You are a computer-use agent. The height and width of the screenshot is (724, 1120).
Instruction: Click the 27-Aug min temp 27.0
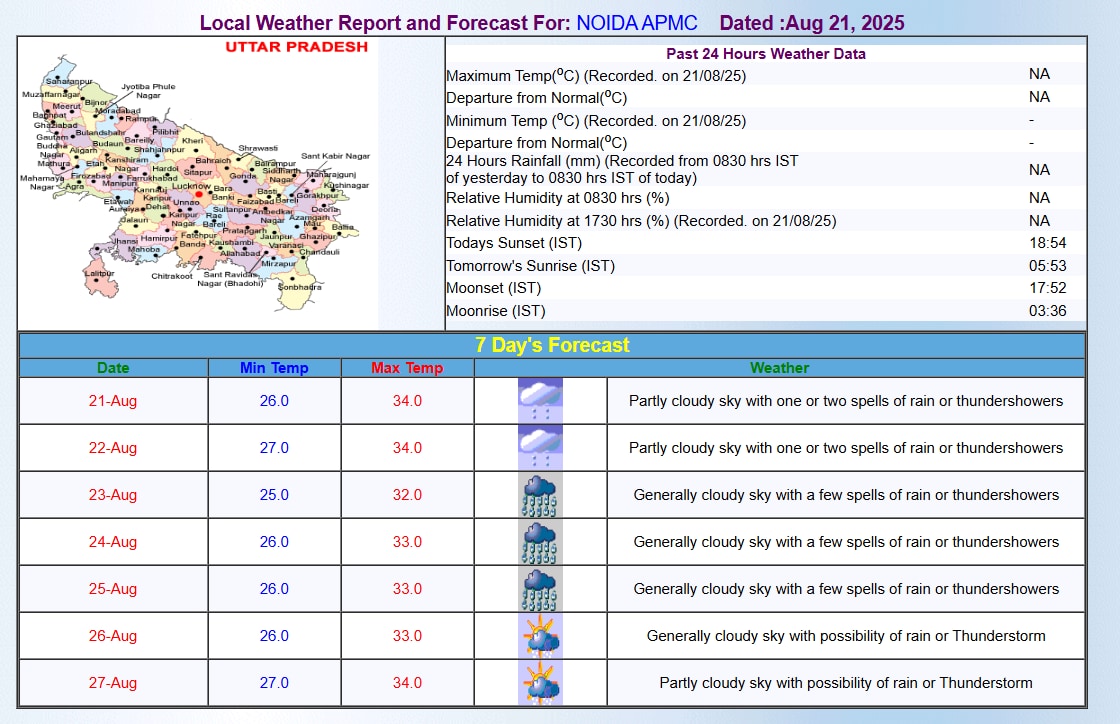coord(274,683)
